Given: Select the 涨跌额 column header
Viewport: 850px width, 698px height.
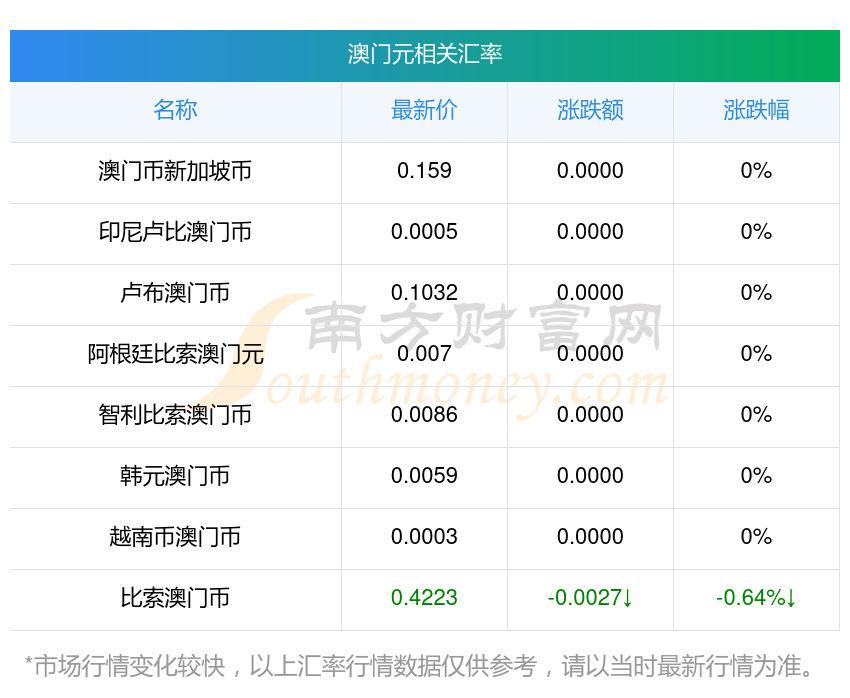Looking at the screenshot, I should point(590,110).
